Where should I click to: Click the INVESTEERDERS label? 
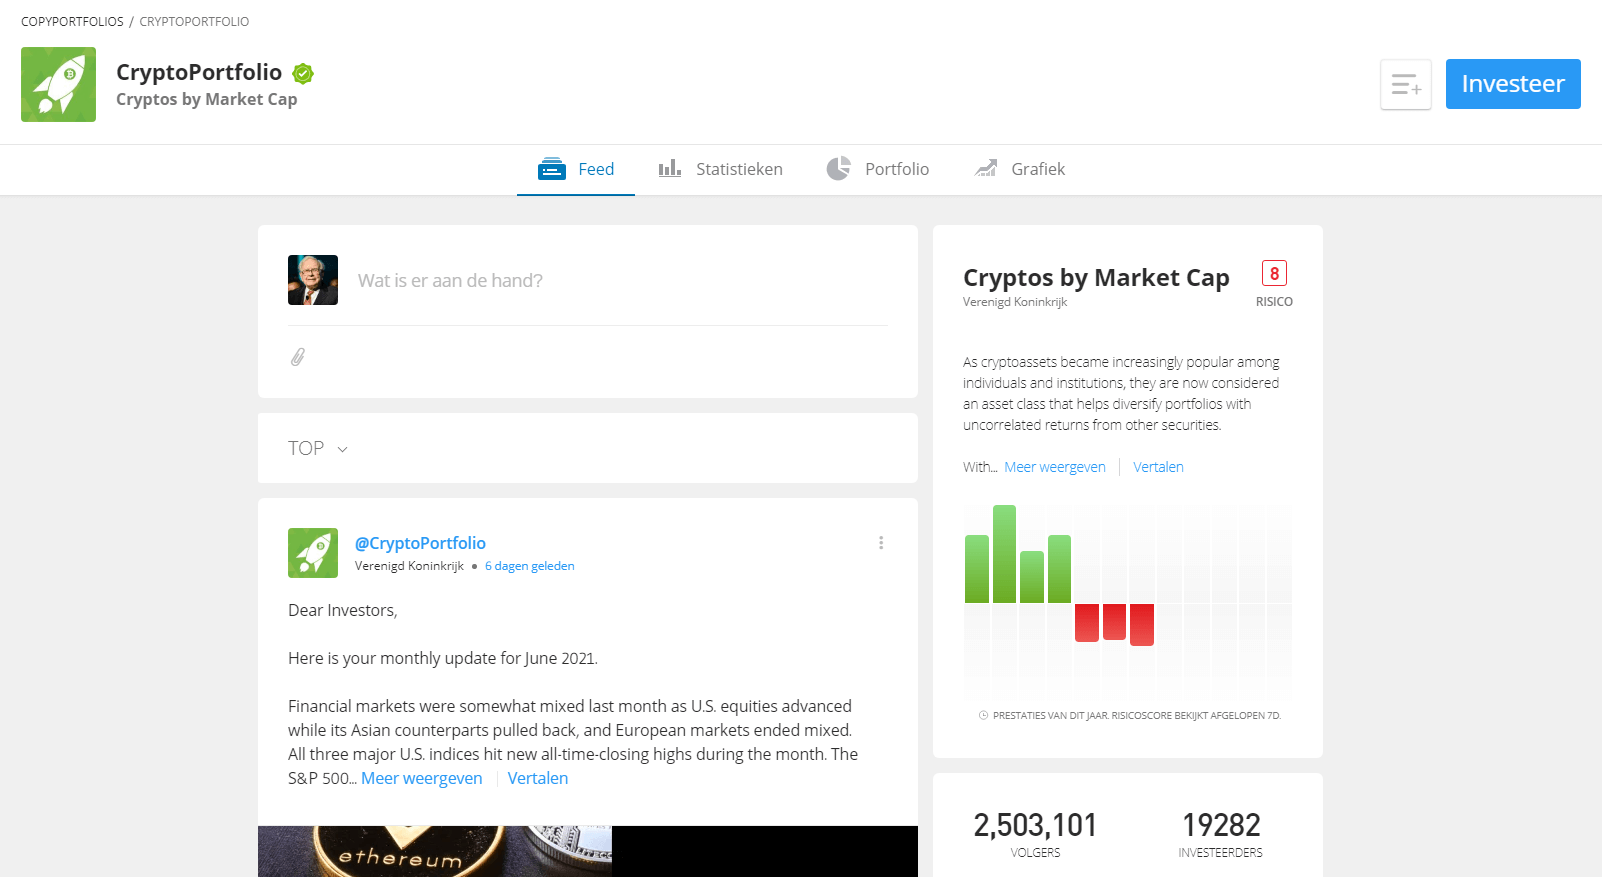click(x=1221, y=853)
